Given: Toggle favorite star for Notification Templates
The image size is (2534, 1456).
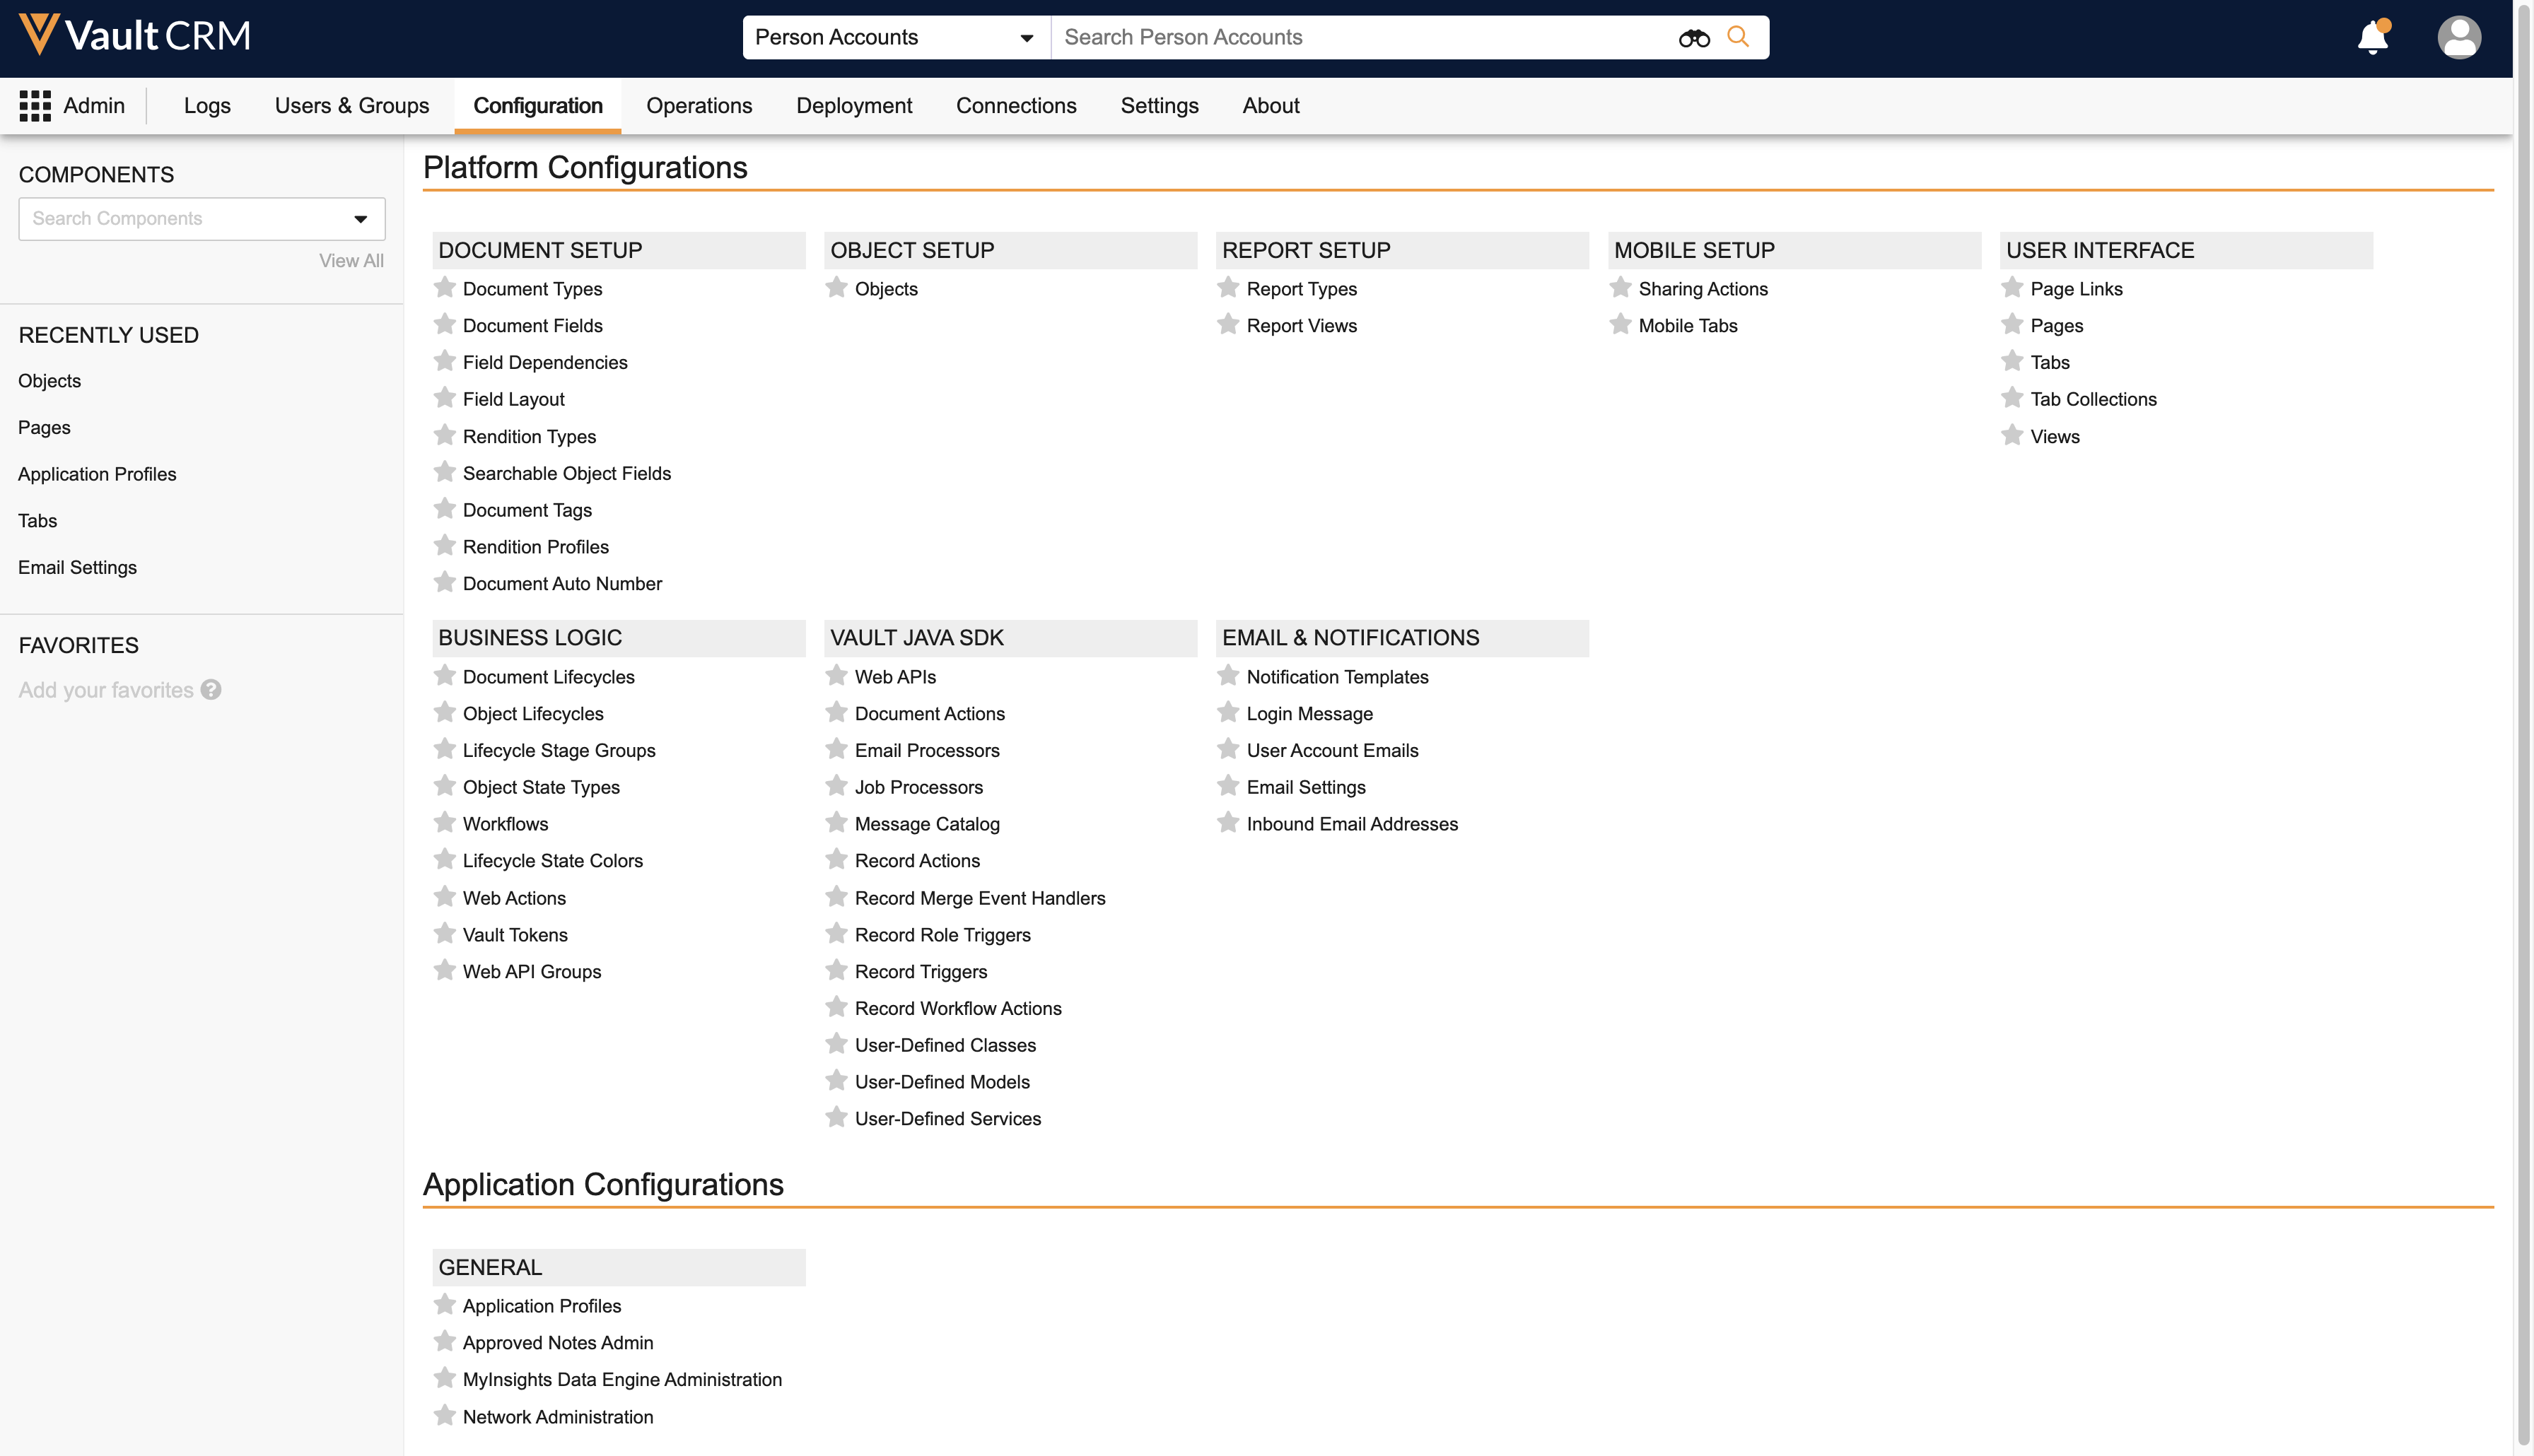Looking at the screenshot, I should click(1229, 676).
